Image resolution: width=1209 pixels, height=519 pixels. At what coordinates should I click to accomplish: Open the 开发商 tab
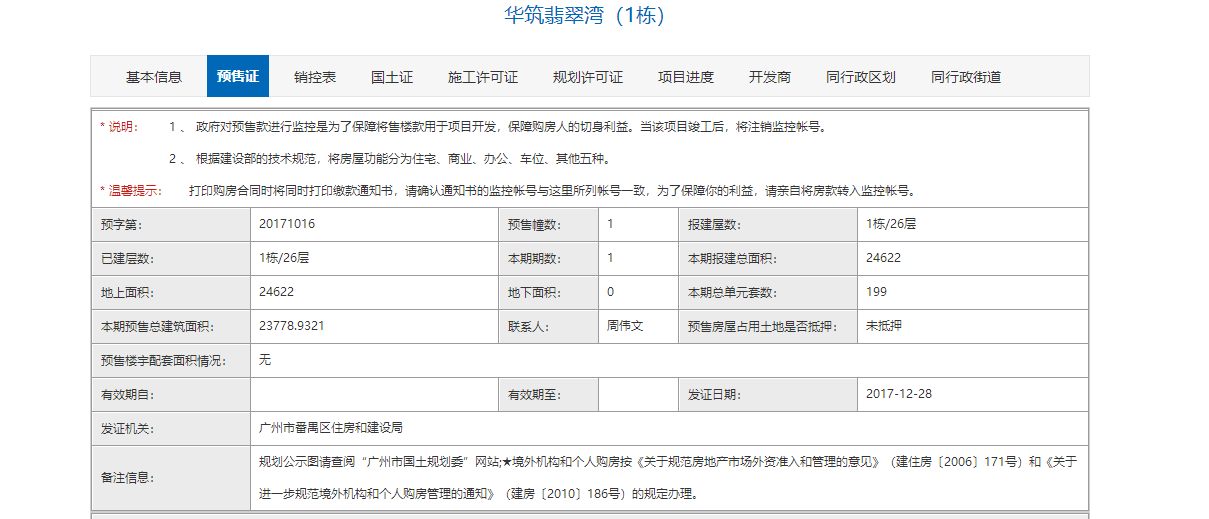[770, 77]
